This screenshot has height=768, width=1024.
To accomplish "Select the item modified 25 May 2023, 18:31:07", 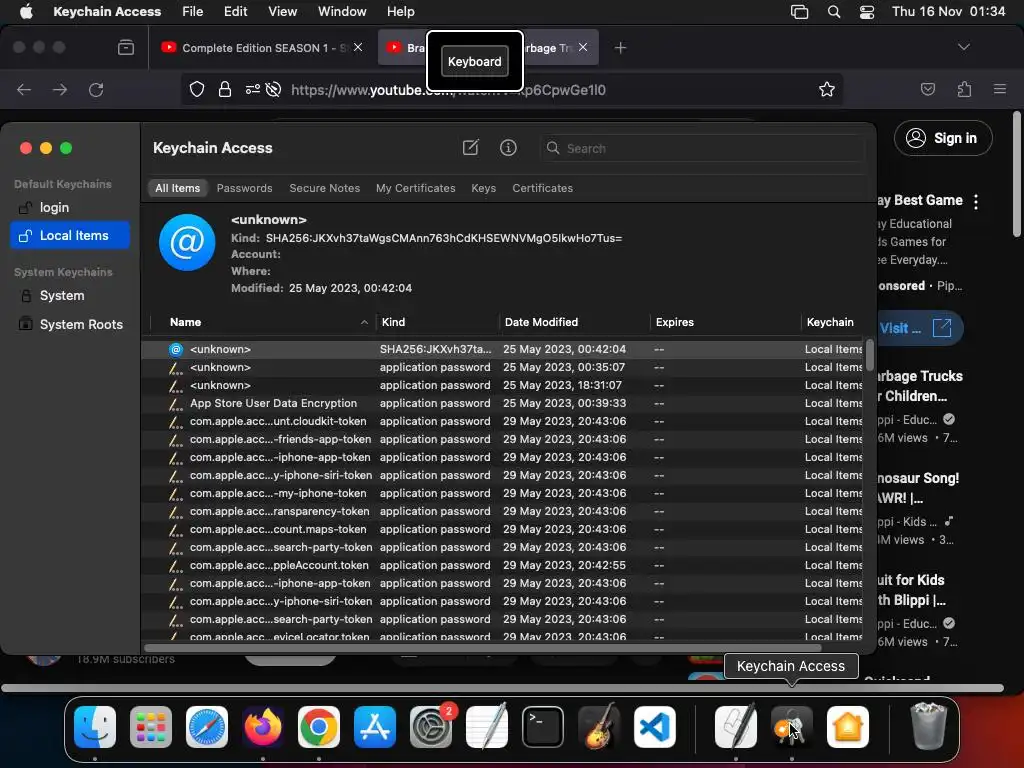I will pyautogui.click(x=503, y=385).
